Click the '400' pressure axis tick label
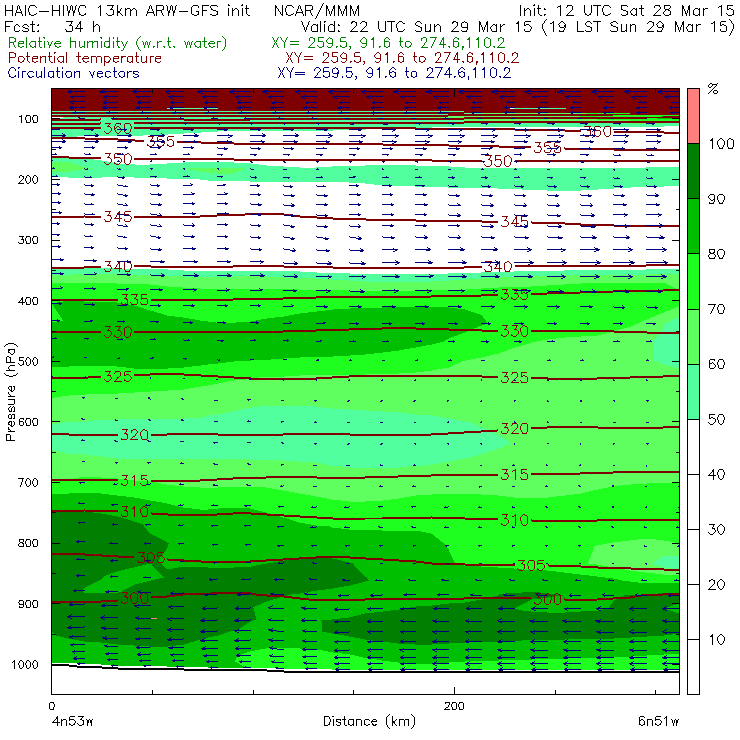The image size is (740, 740). (28, 301)
